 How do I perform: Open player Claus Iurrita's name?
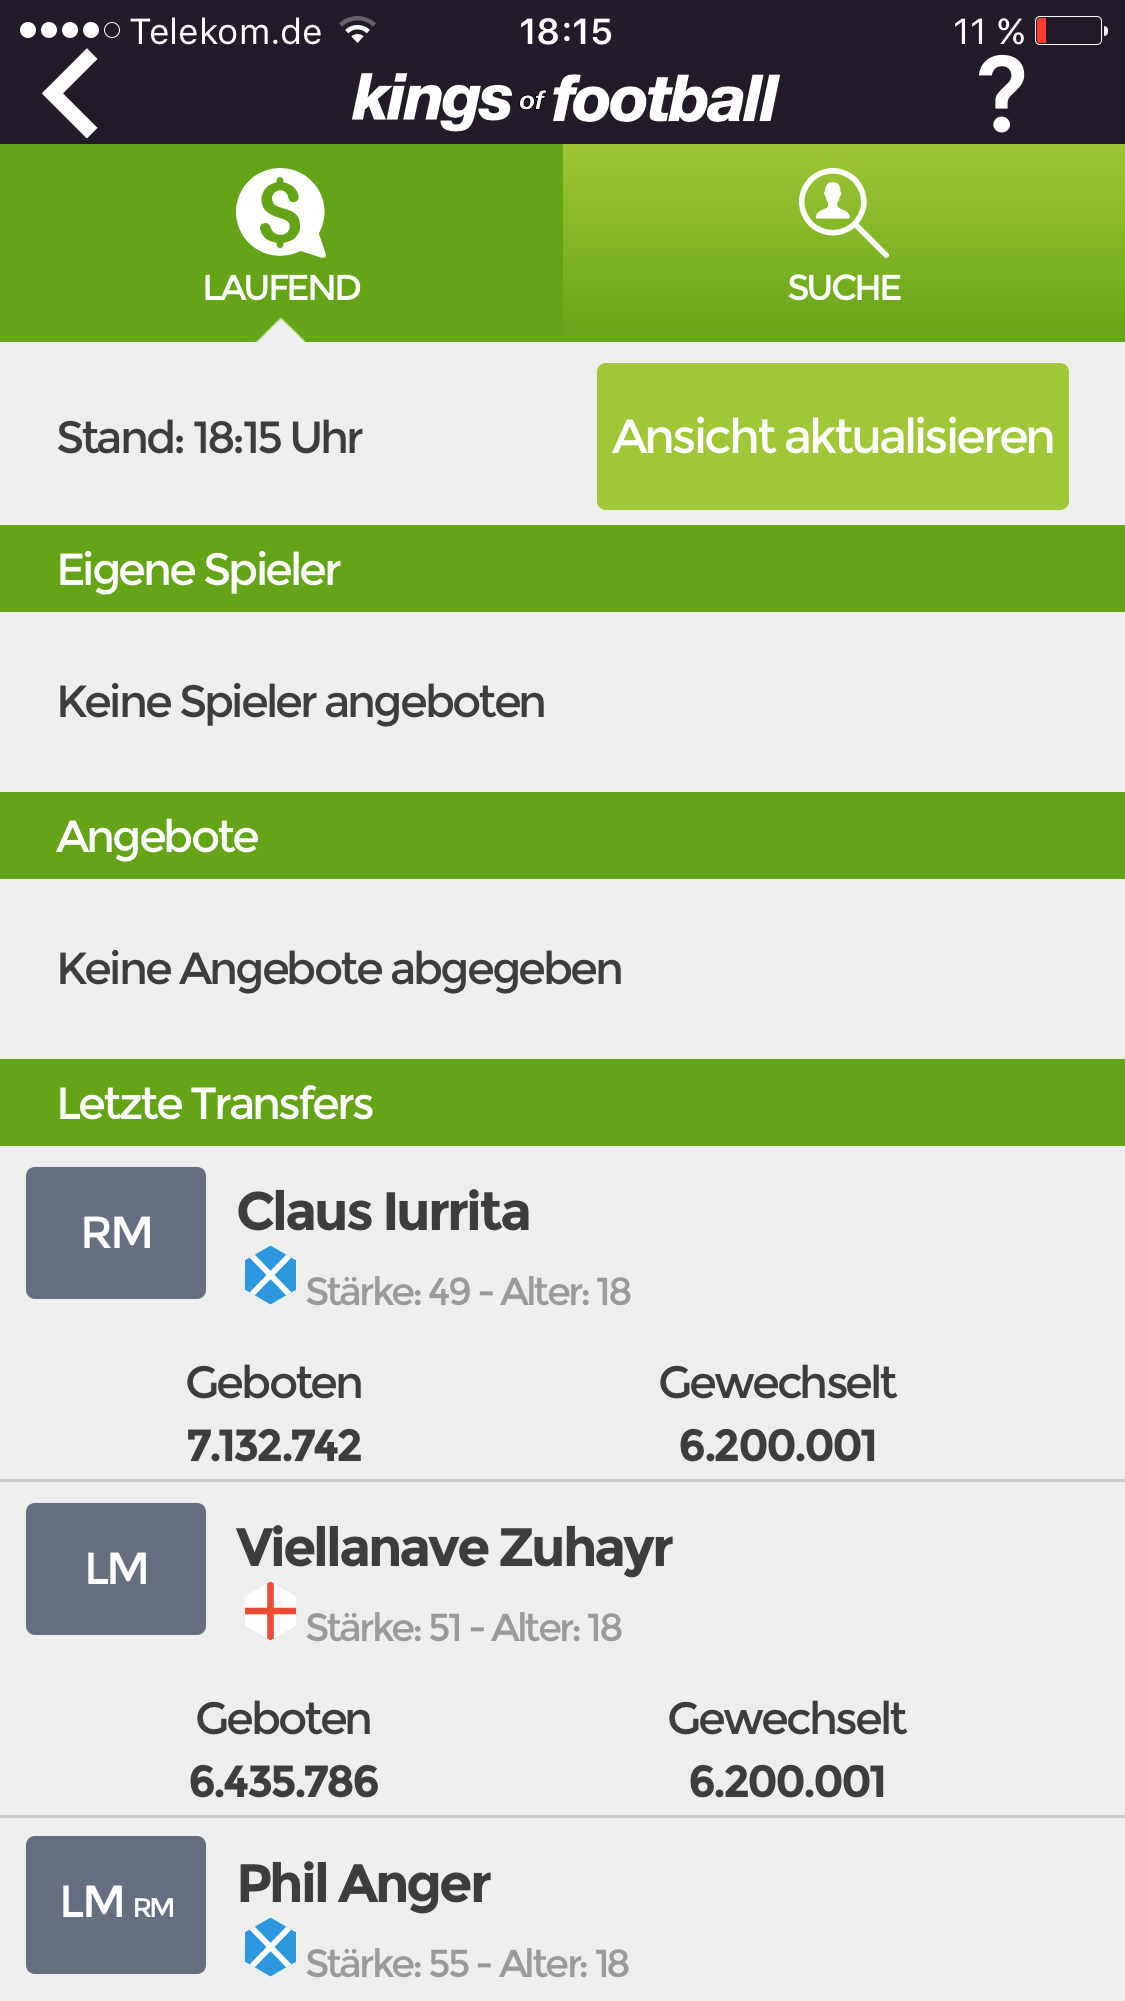pyautogui.click(x=383, y=1211)
